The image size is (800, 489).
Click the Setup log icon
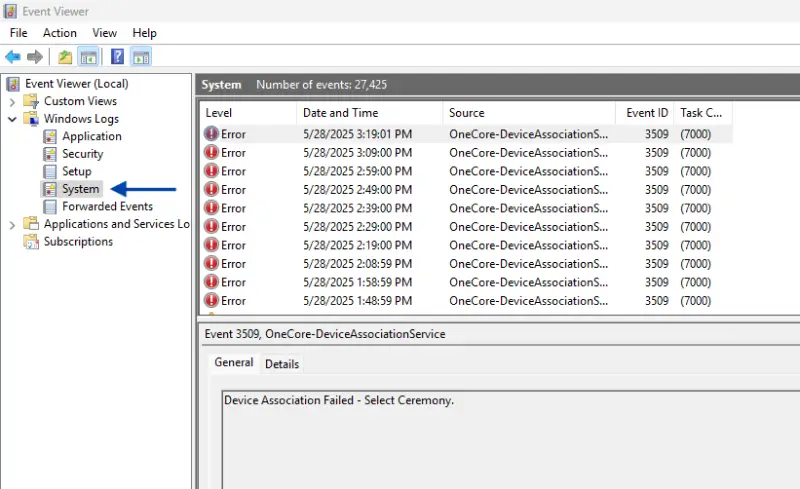pos(49,171)
